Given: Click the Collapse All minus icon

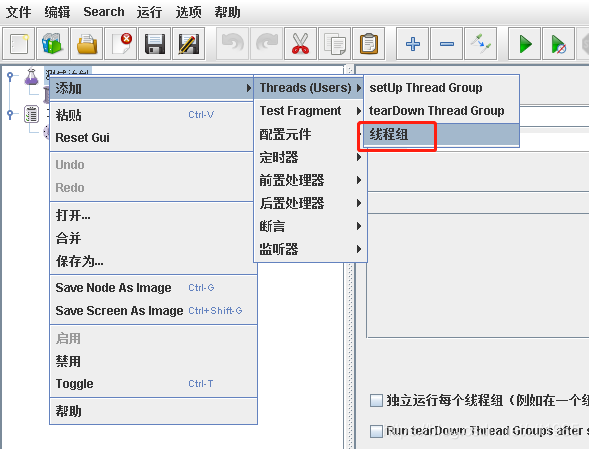Looking at the screenshot, I should (x=446, y=44).
